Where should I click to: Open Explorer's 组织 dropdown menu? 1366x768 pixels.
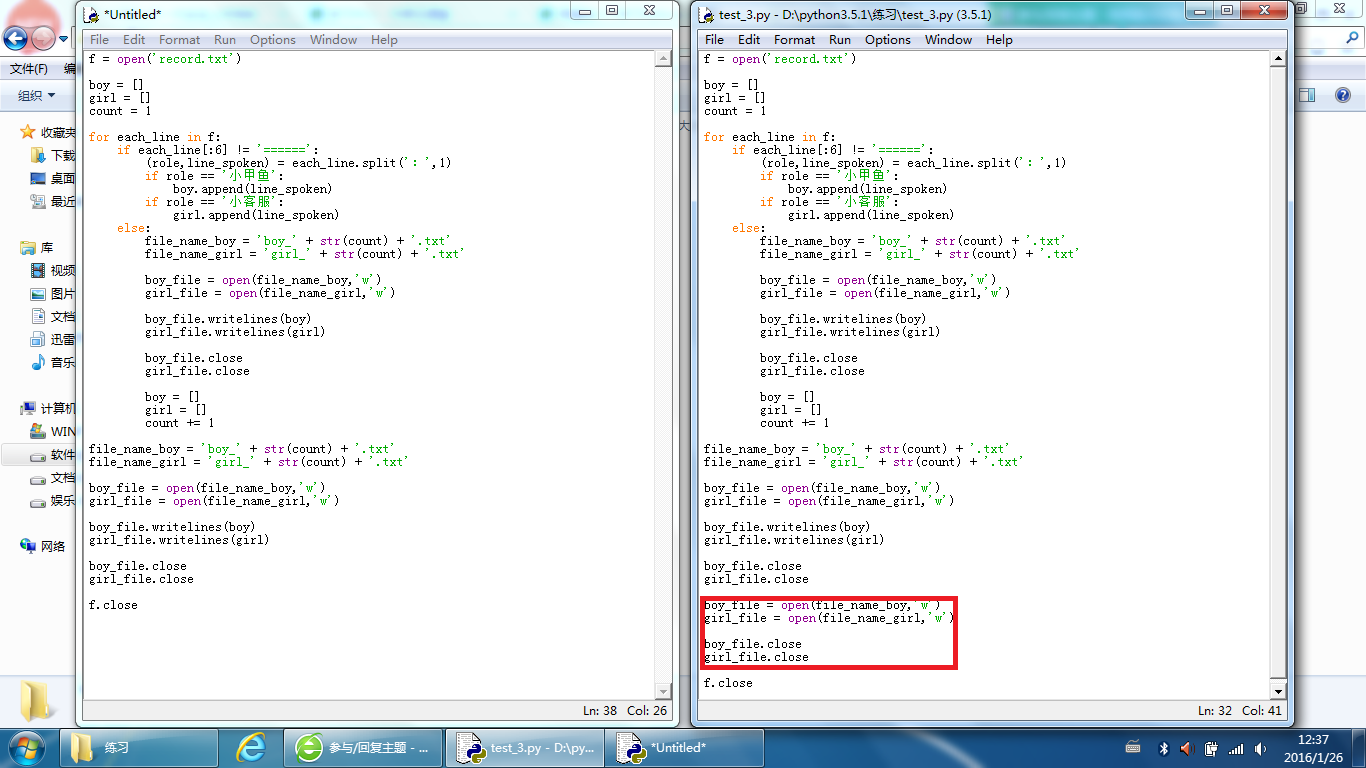point(36,96)
